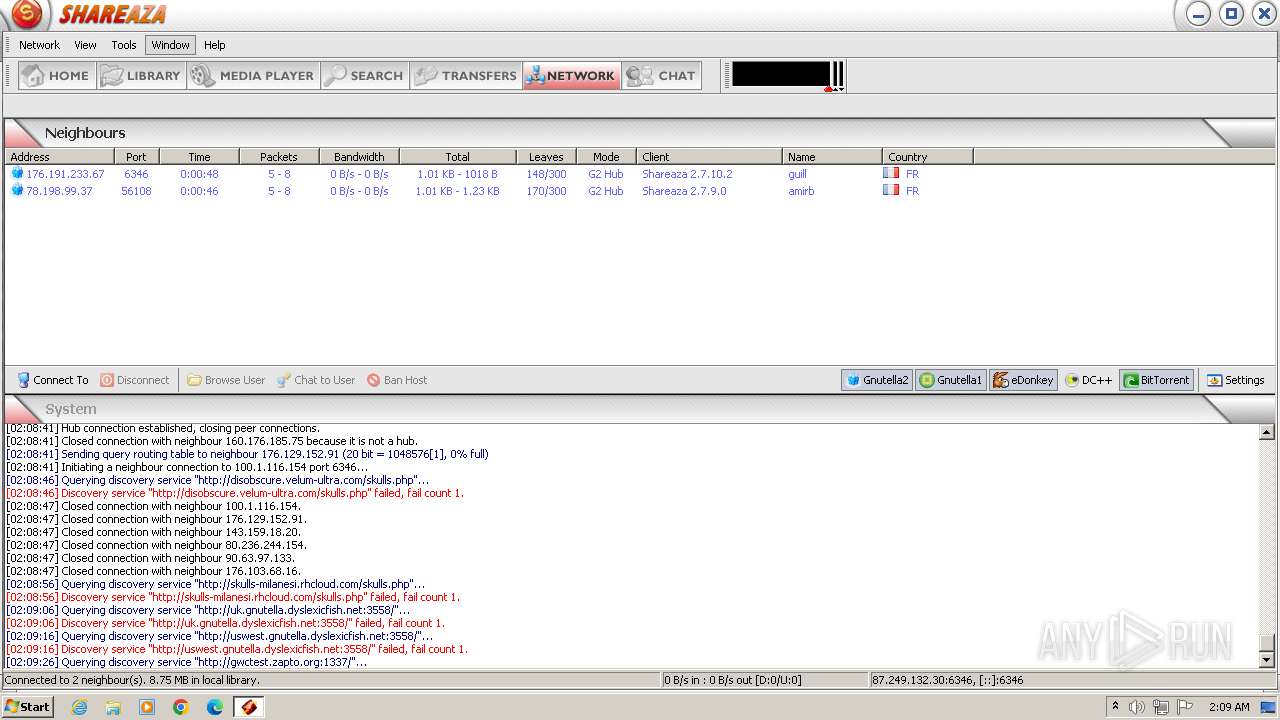
Task: Open the Window menu
Action: tap(171, 45)
